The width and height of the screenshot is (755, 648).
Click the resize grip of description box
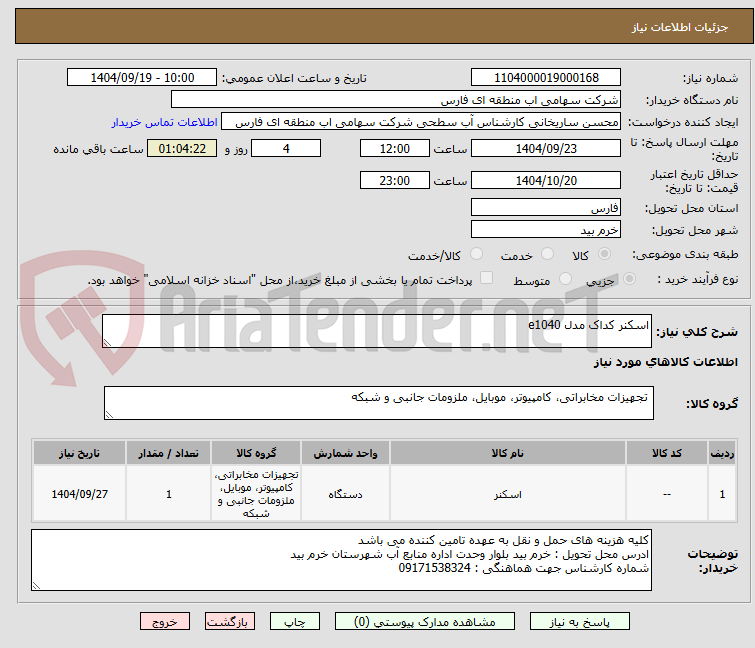click(x=107, y=343)
